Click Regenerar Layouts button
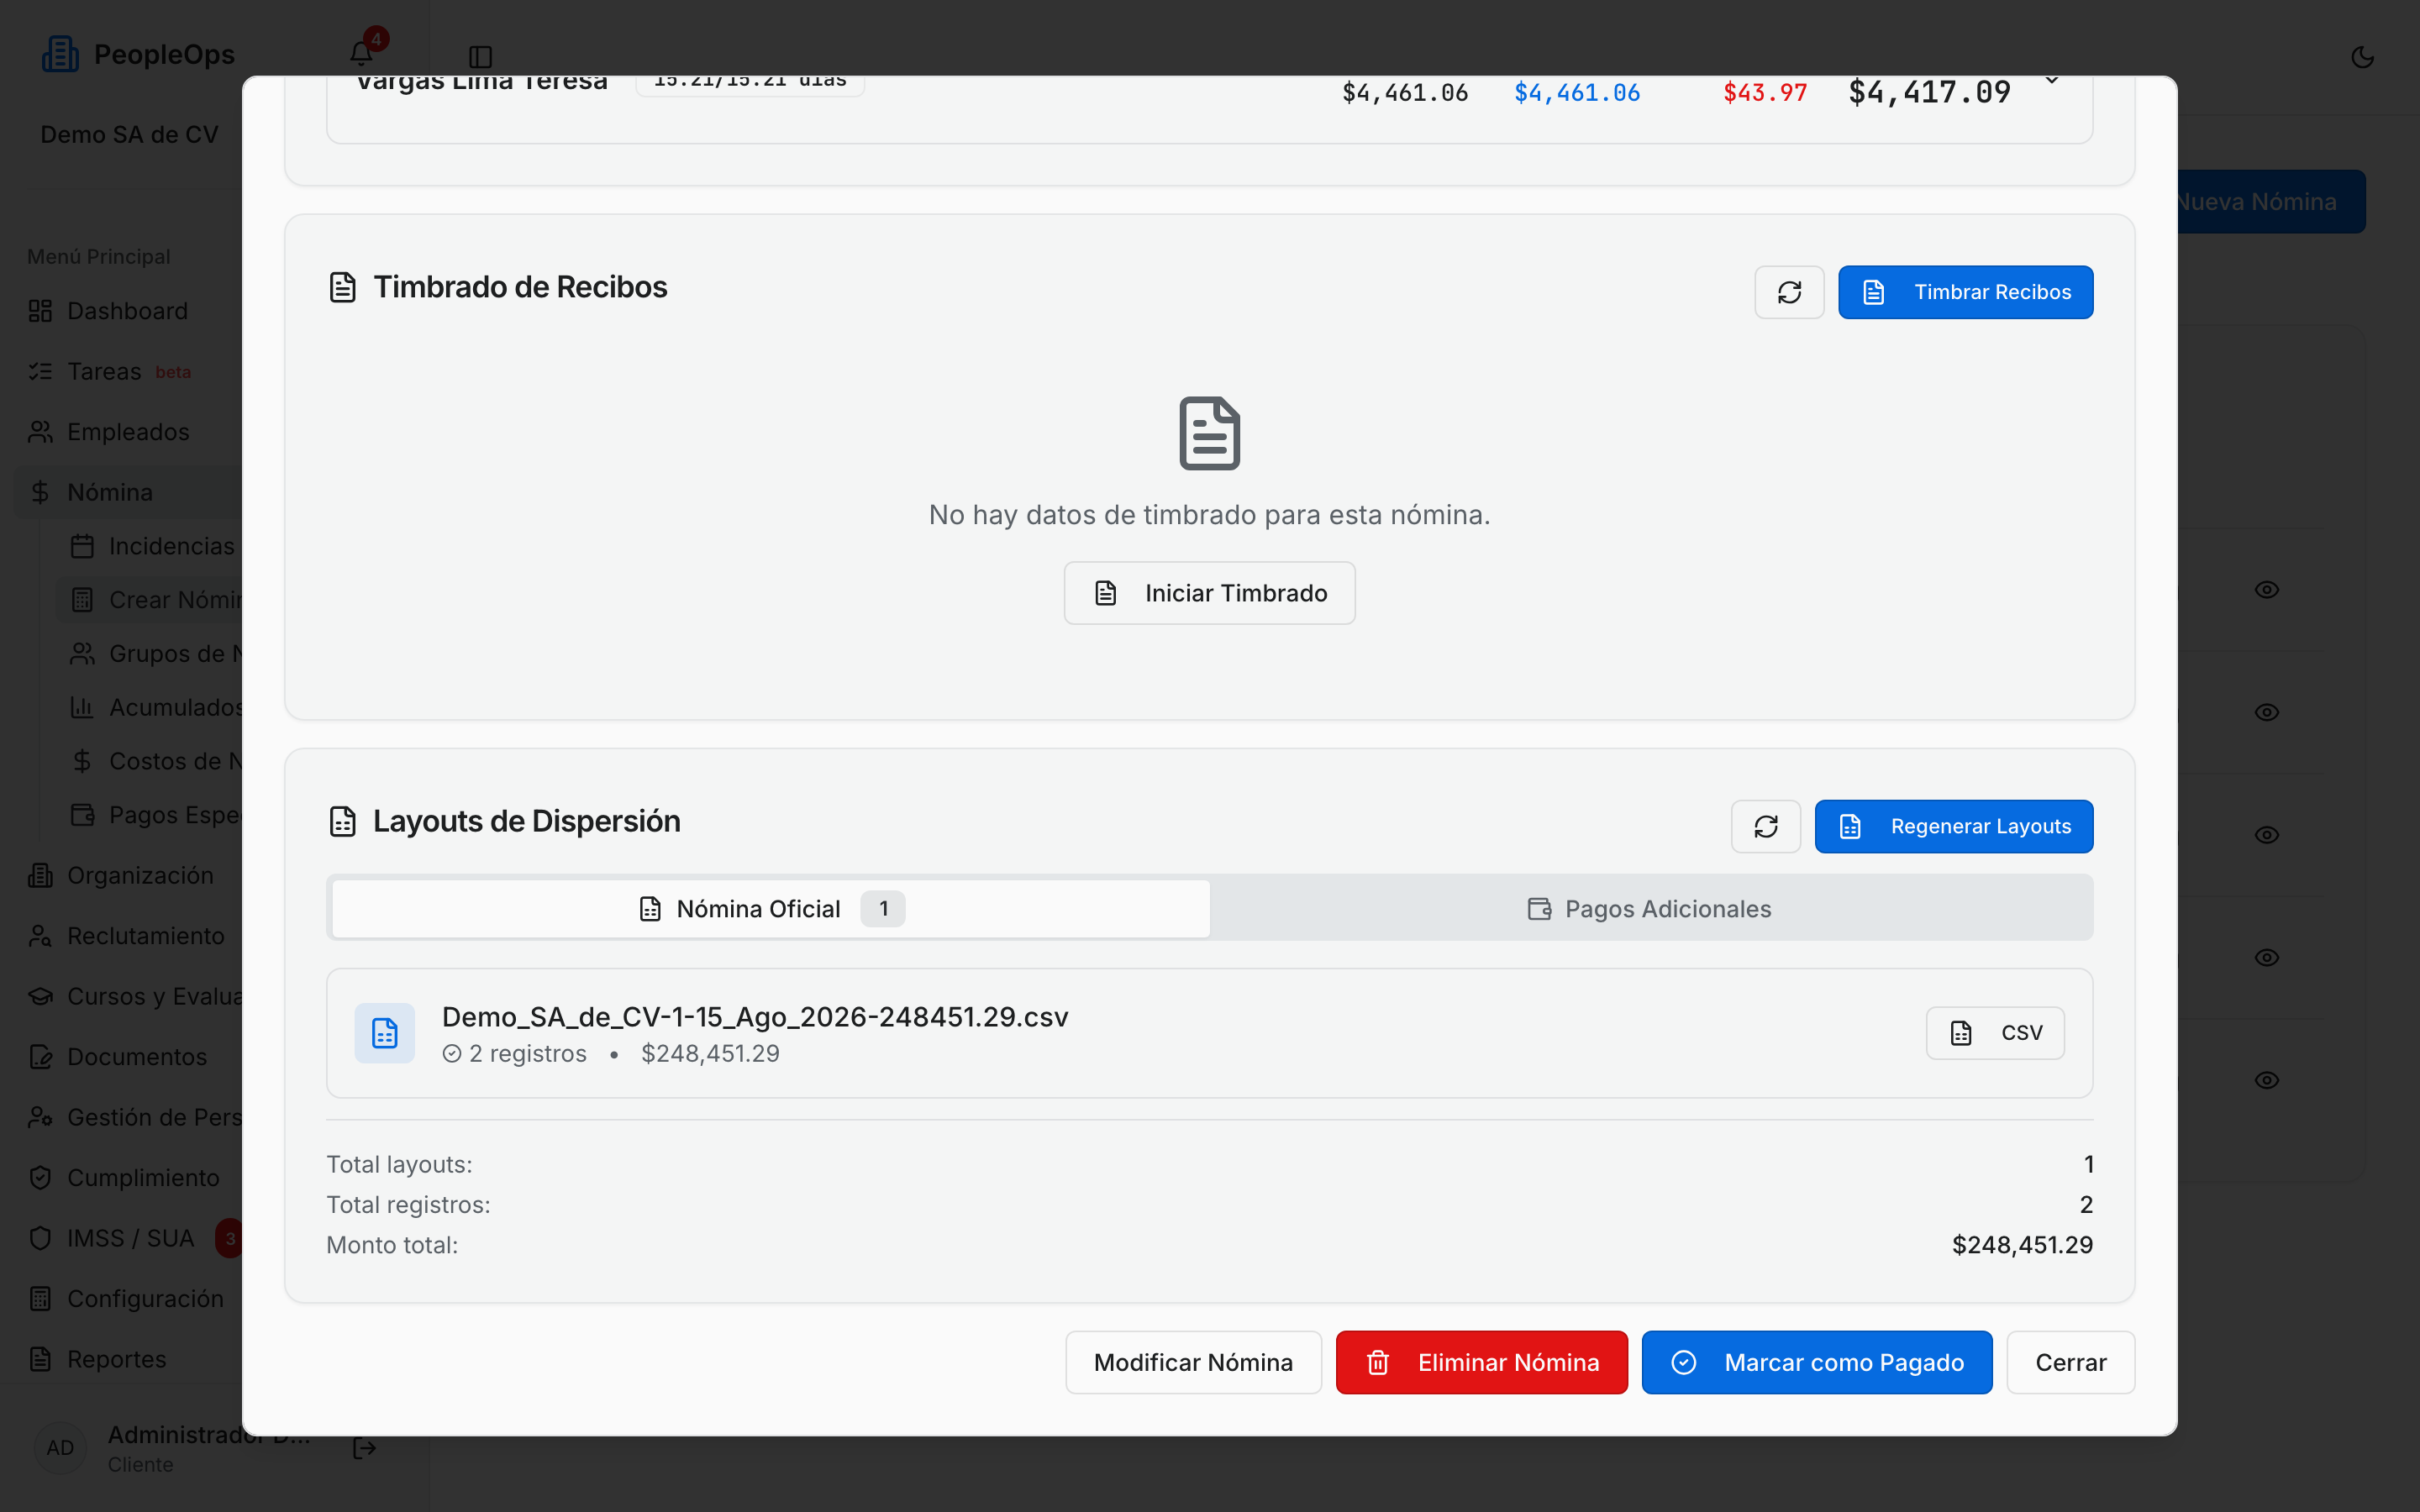Screen dimensions: 2420x1512 point(1954,826)
